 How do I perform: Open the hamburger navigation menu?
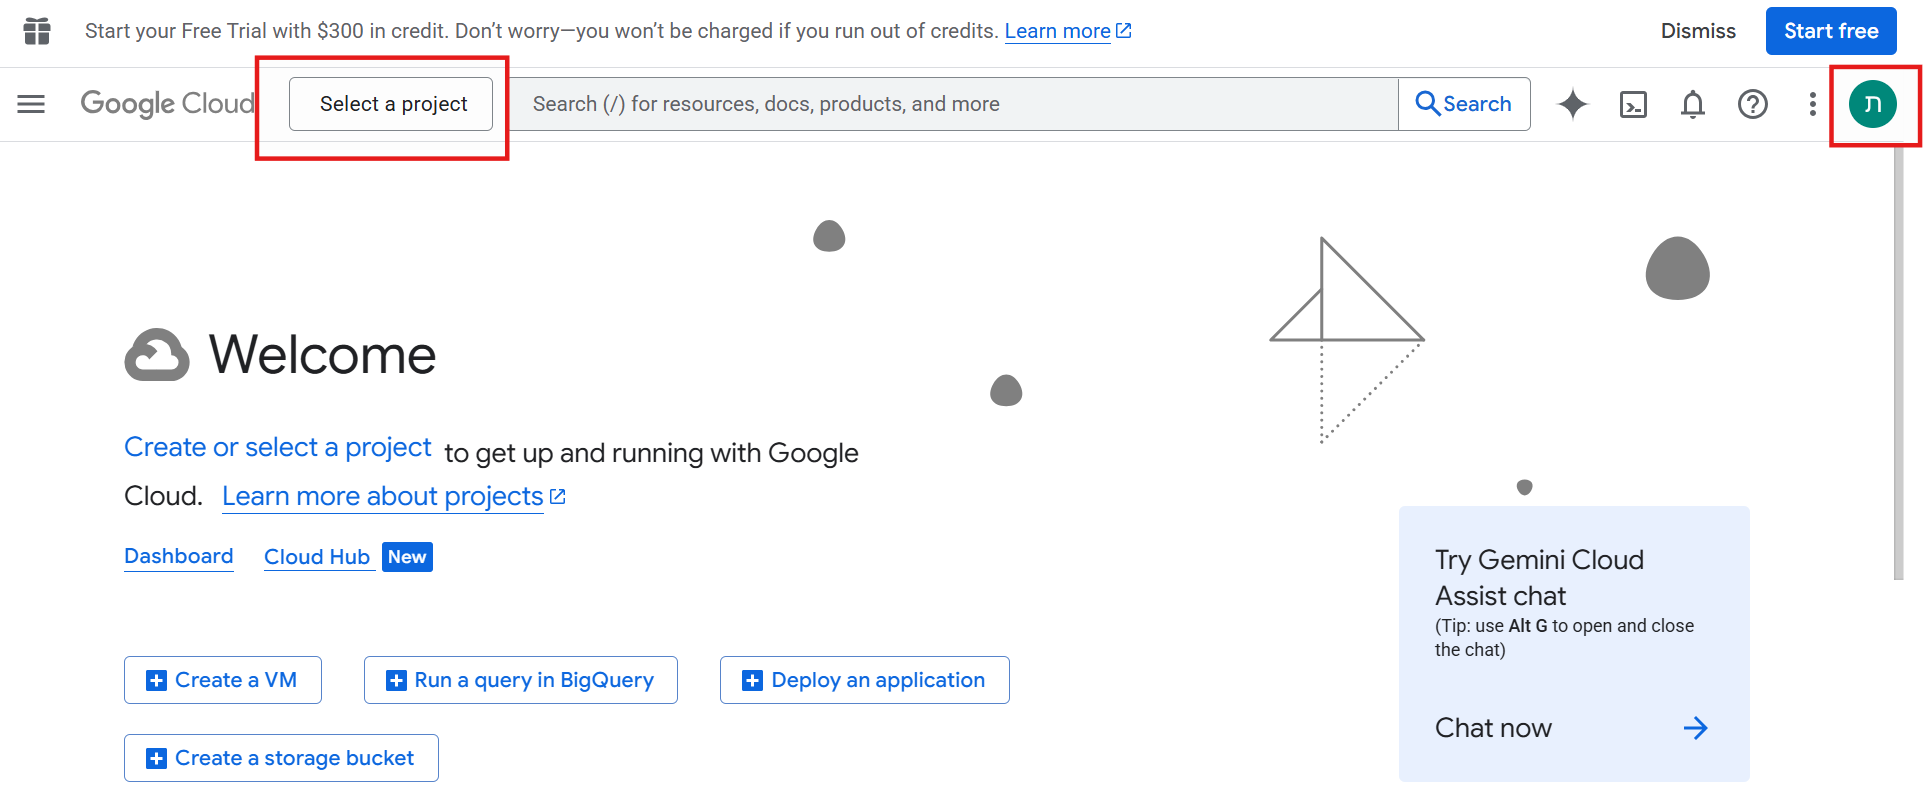tap(31, 104)
